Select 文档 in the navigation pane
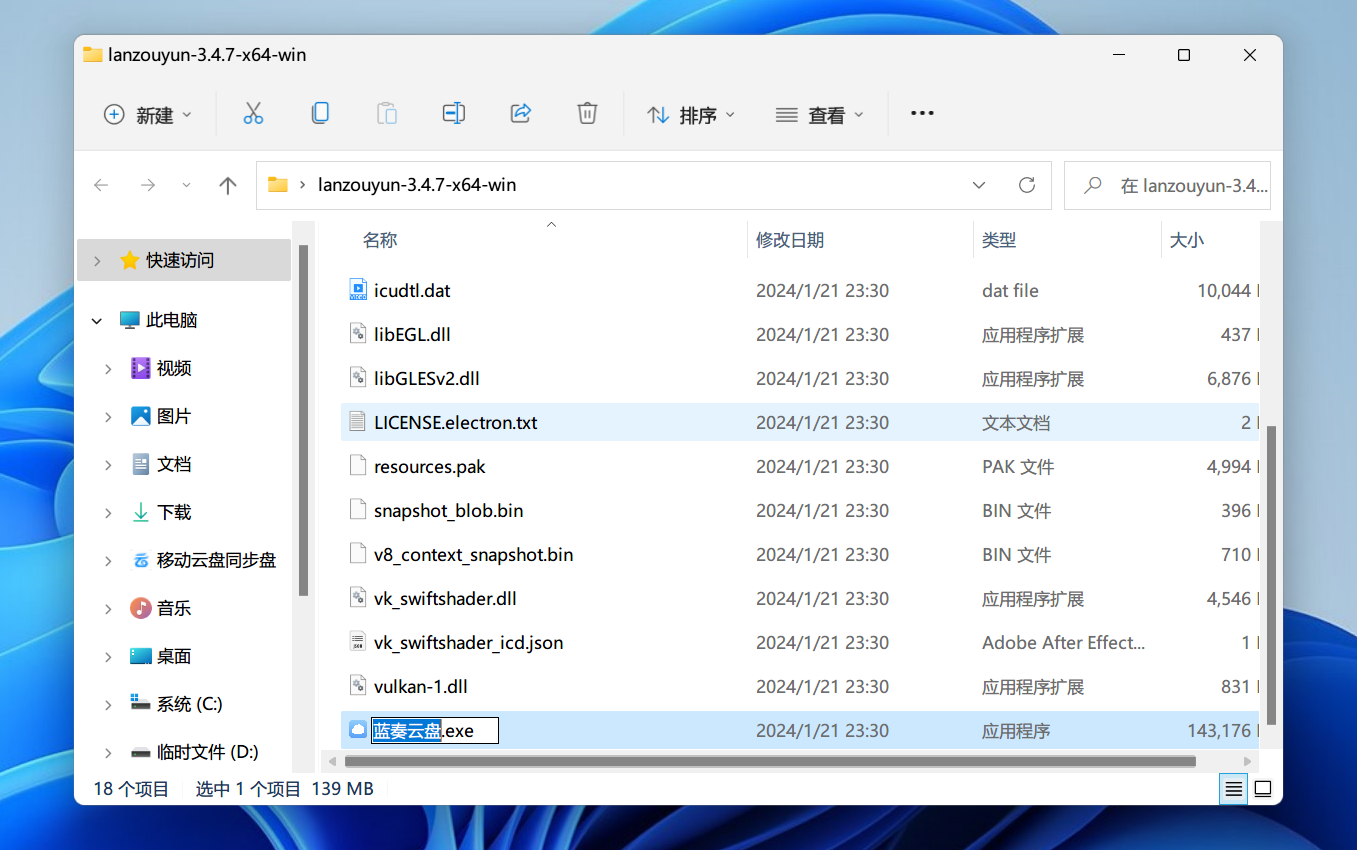Screen dimensions: 1357x850 coord(174,464)
